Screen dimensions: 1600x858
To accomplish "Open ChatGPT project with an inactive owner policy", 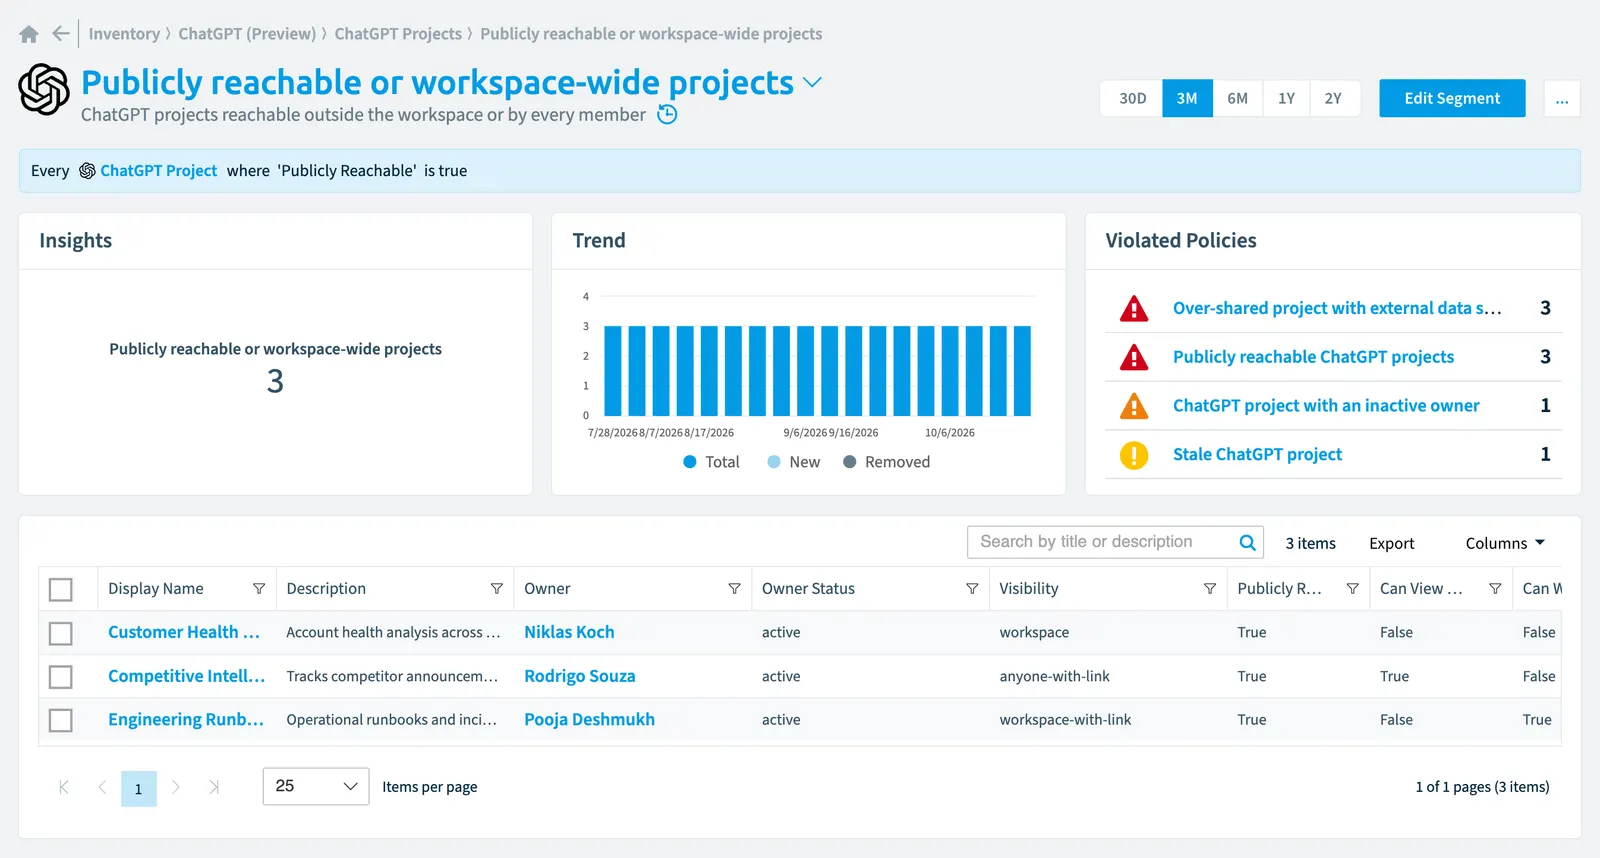I will [1326, 406].
